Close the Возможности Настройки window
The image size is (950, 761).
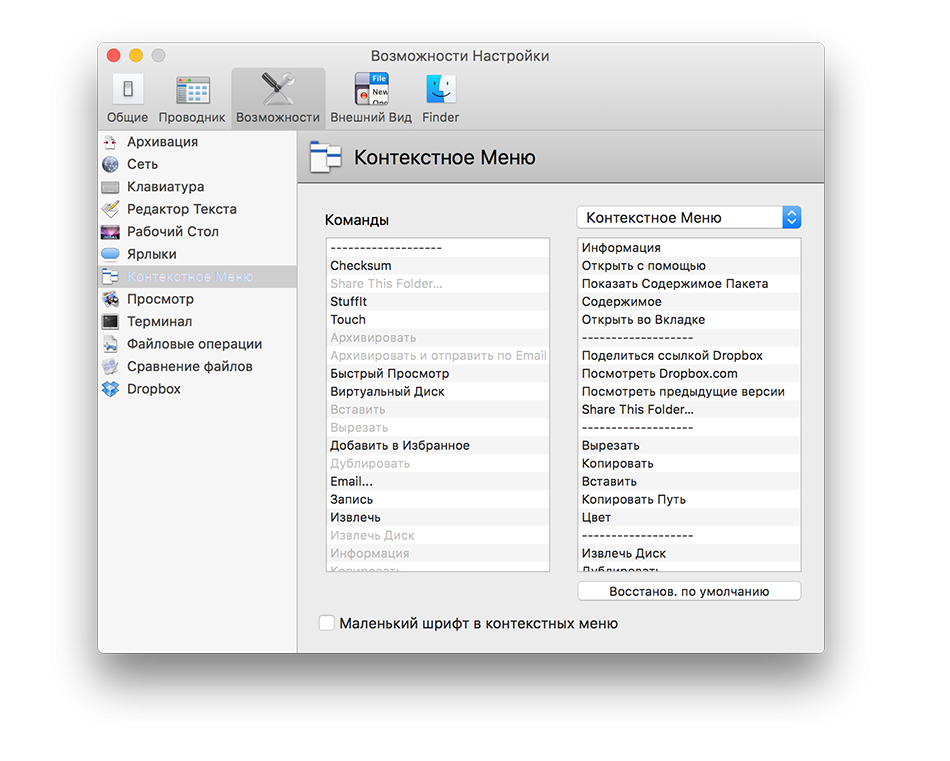113,55
